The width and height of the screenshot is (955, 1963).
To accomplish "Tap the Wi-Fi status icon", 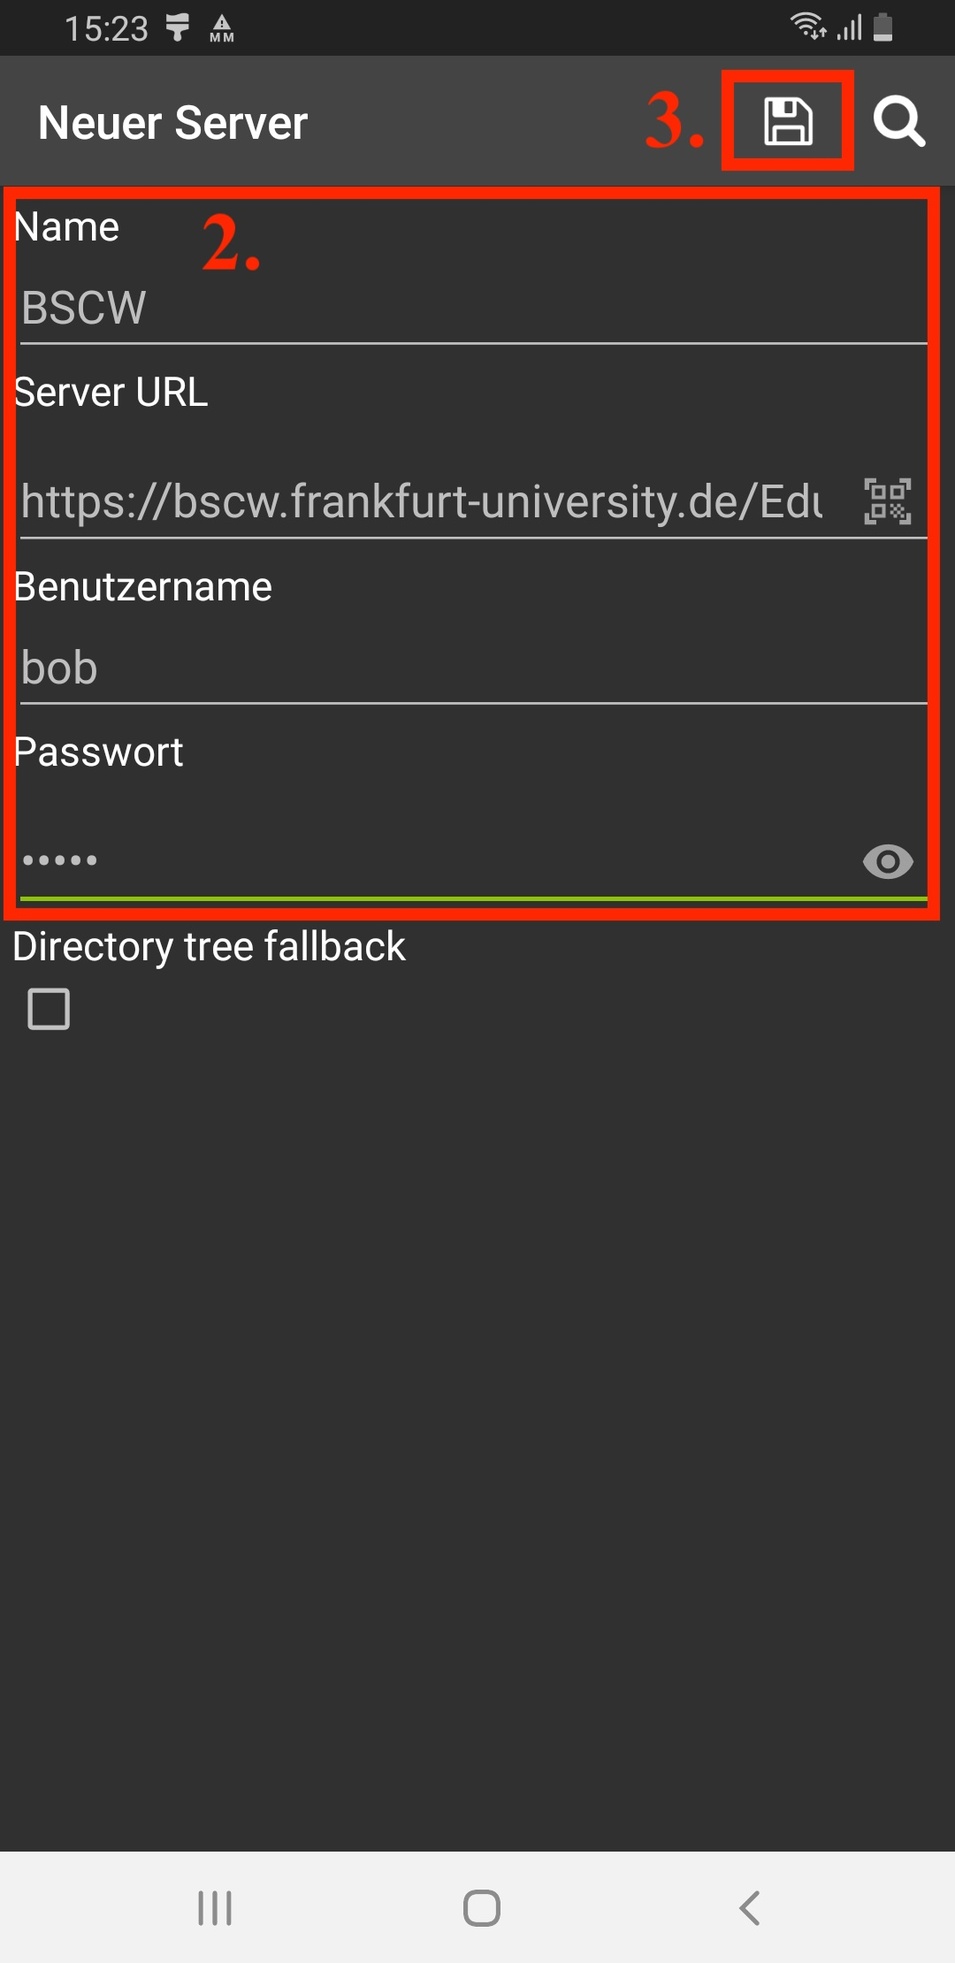I will click(807, 26).
